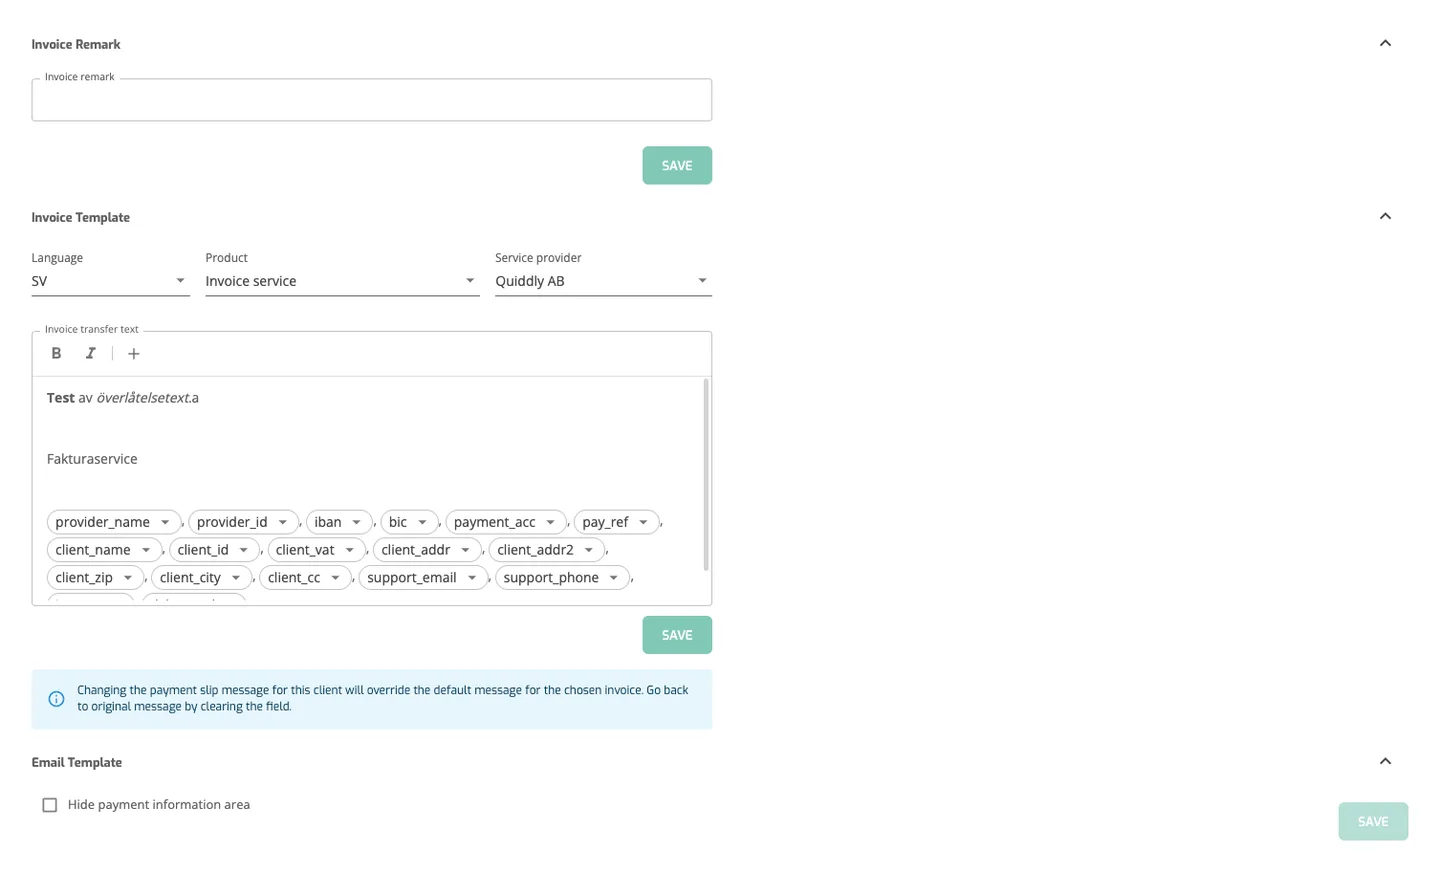Image resolution: width=1440 pixels, height=894 pixels.
Task: Open the support_phone chip dropdown
Action: (x=613, y=578)
